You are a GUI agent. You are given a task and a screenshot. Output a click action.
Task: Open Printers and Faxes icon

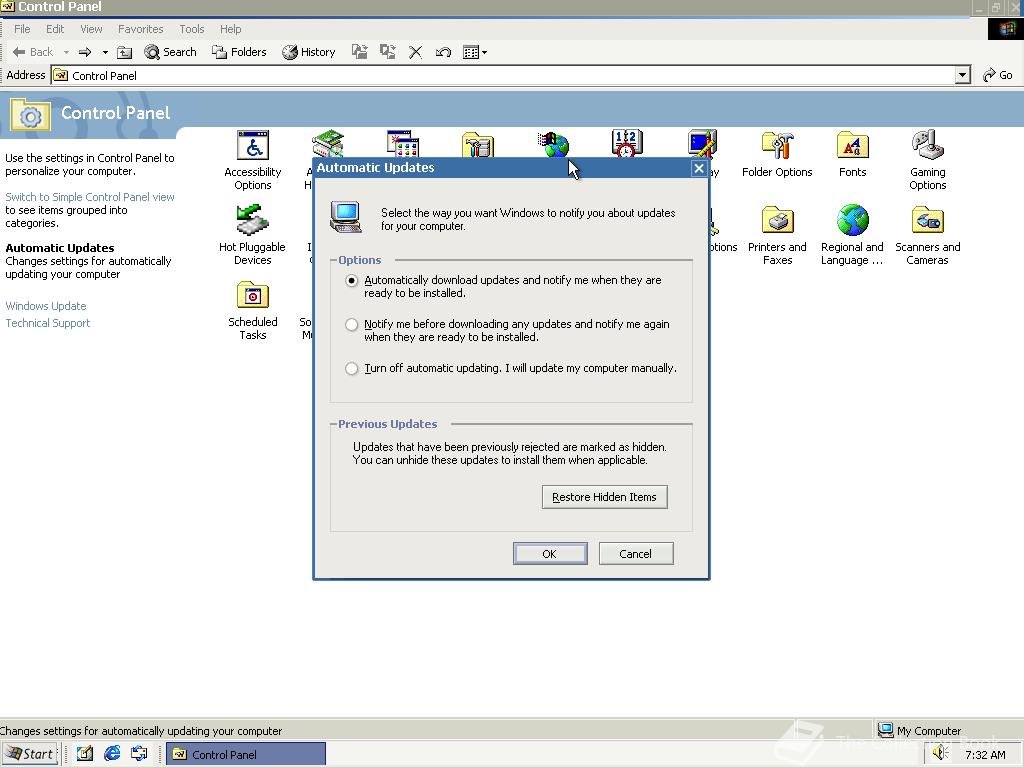click(x=777, y=235)
